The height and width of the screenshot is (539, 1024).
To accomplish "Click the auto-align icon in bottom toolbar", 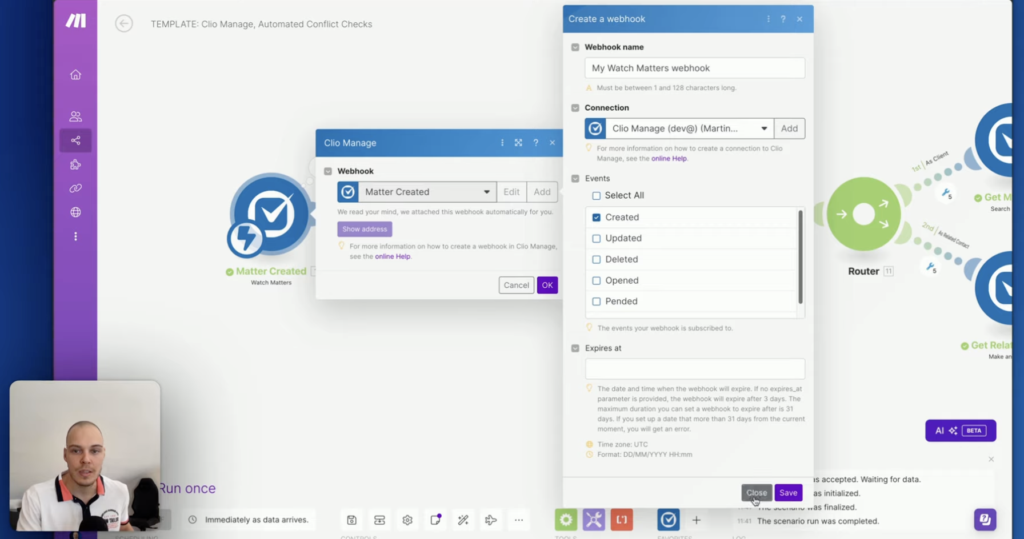I will tap(379, 520).
